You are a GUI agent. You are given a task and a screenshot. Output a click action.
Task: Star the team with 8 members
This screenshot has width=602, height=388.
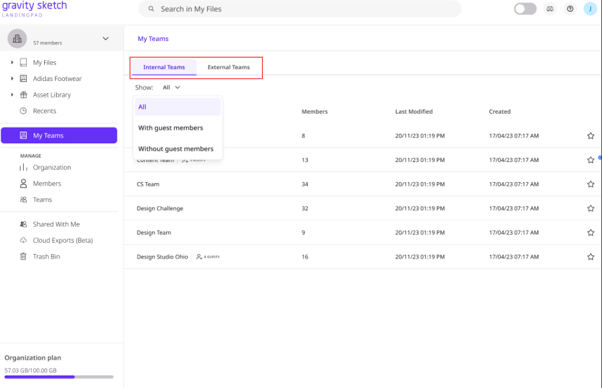pyautogui.click(x=590, y=135)
